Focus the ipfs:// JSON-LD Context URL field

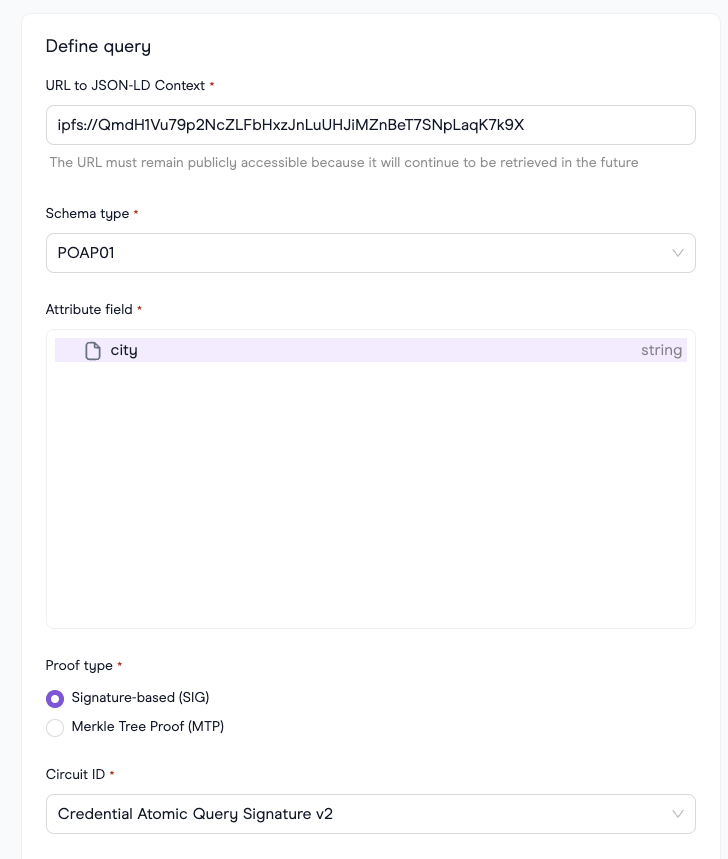371,125
